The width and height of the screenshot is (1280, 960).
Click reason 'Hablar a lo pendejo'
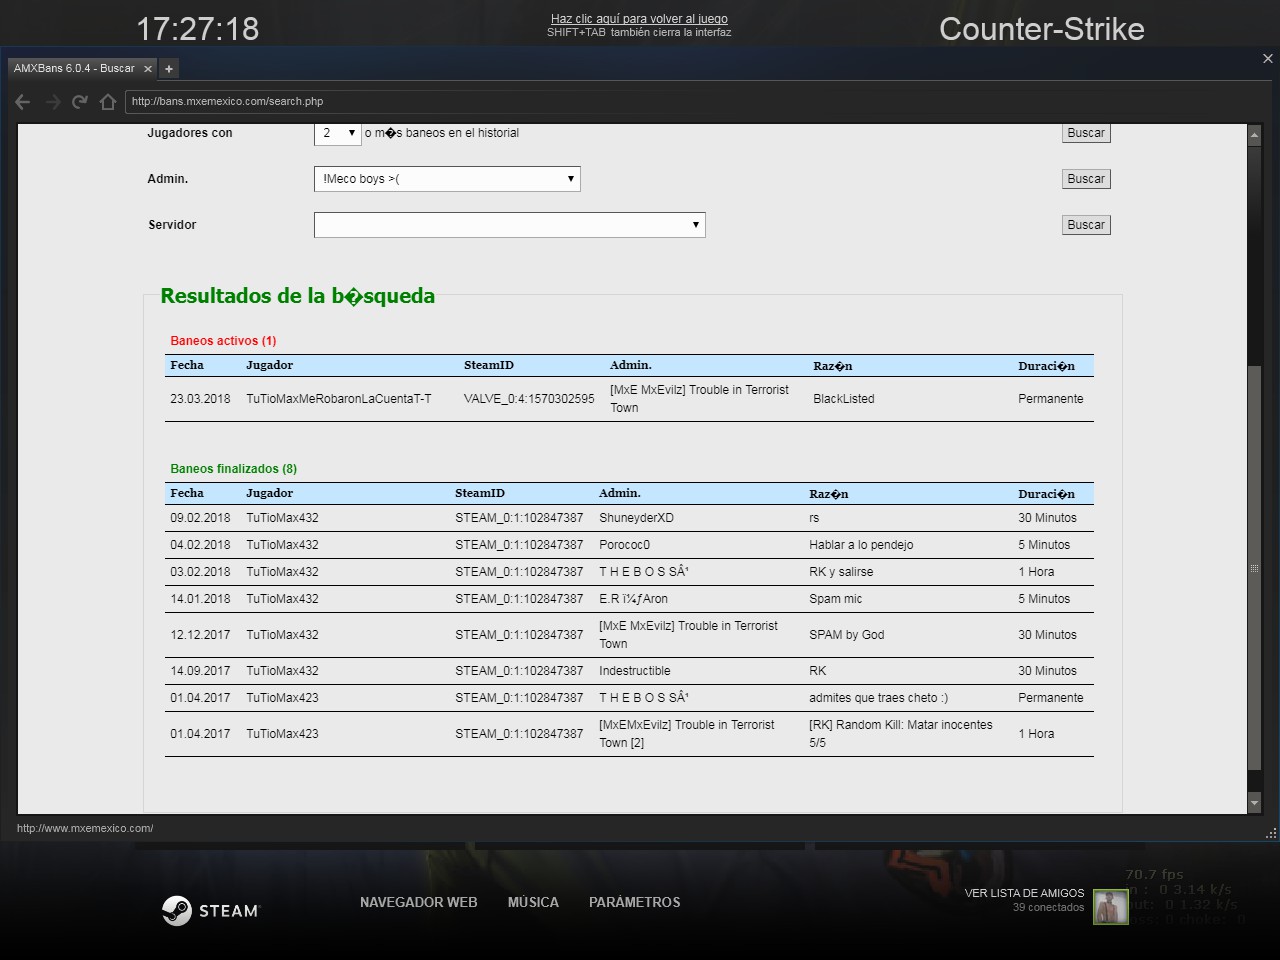click(861, 545)
